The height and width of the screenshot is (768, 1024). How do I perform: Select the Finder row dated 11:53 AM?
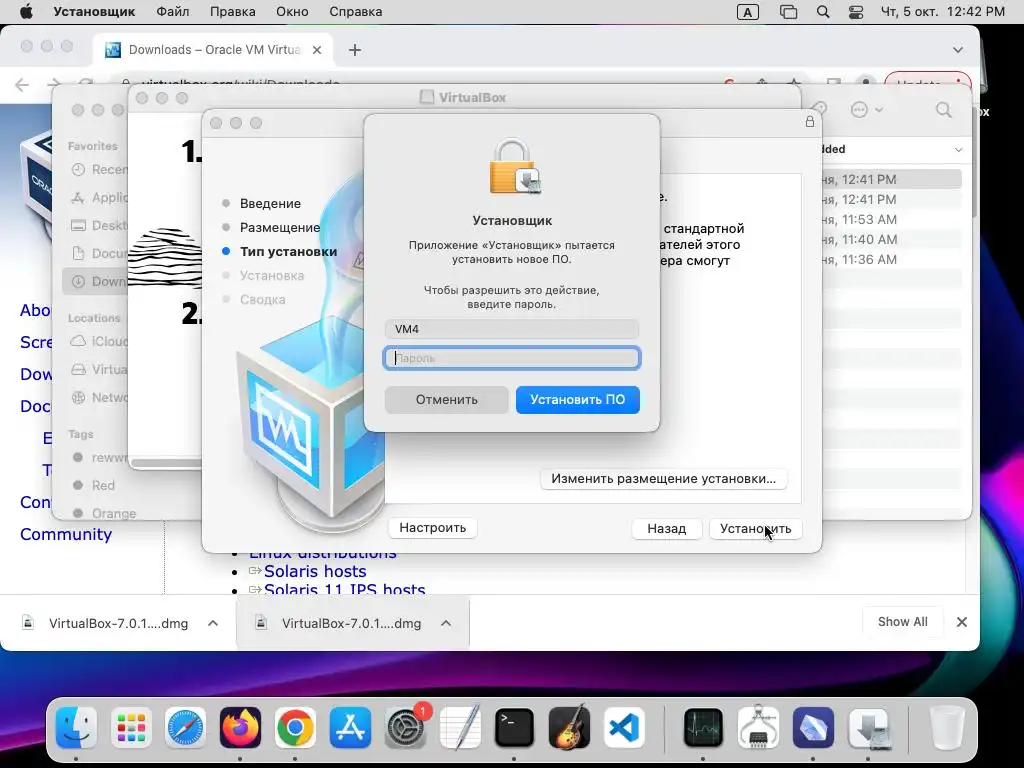(x=891, y=219)
